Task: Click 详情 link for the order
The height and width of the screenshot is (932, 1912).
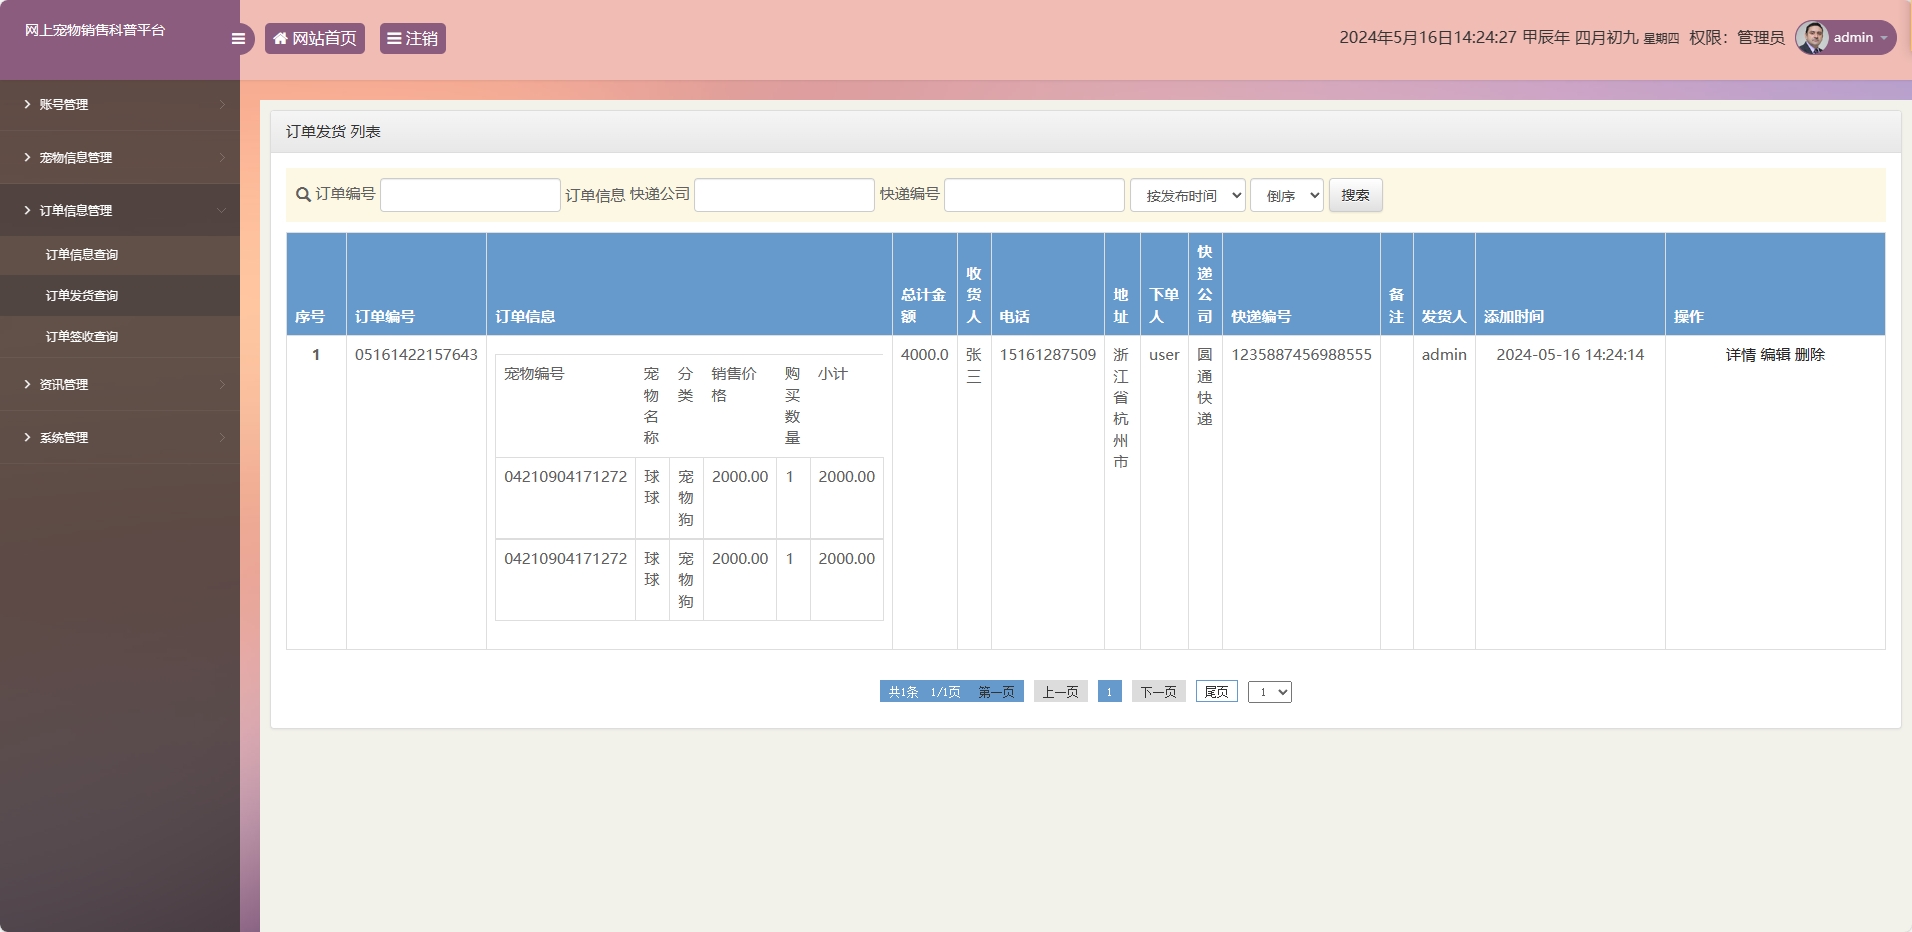Action: (x=1740, y=355)
